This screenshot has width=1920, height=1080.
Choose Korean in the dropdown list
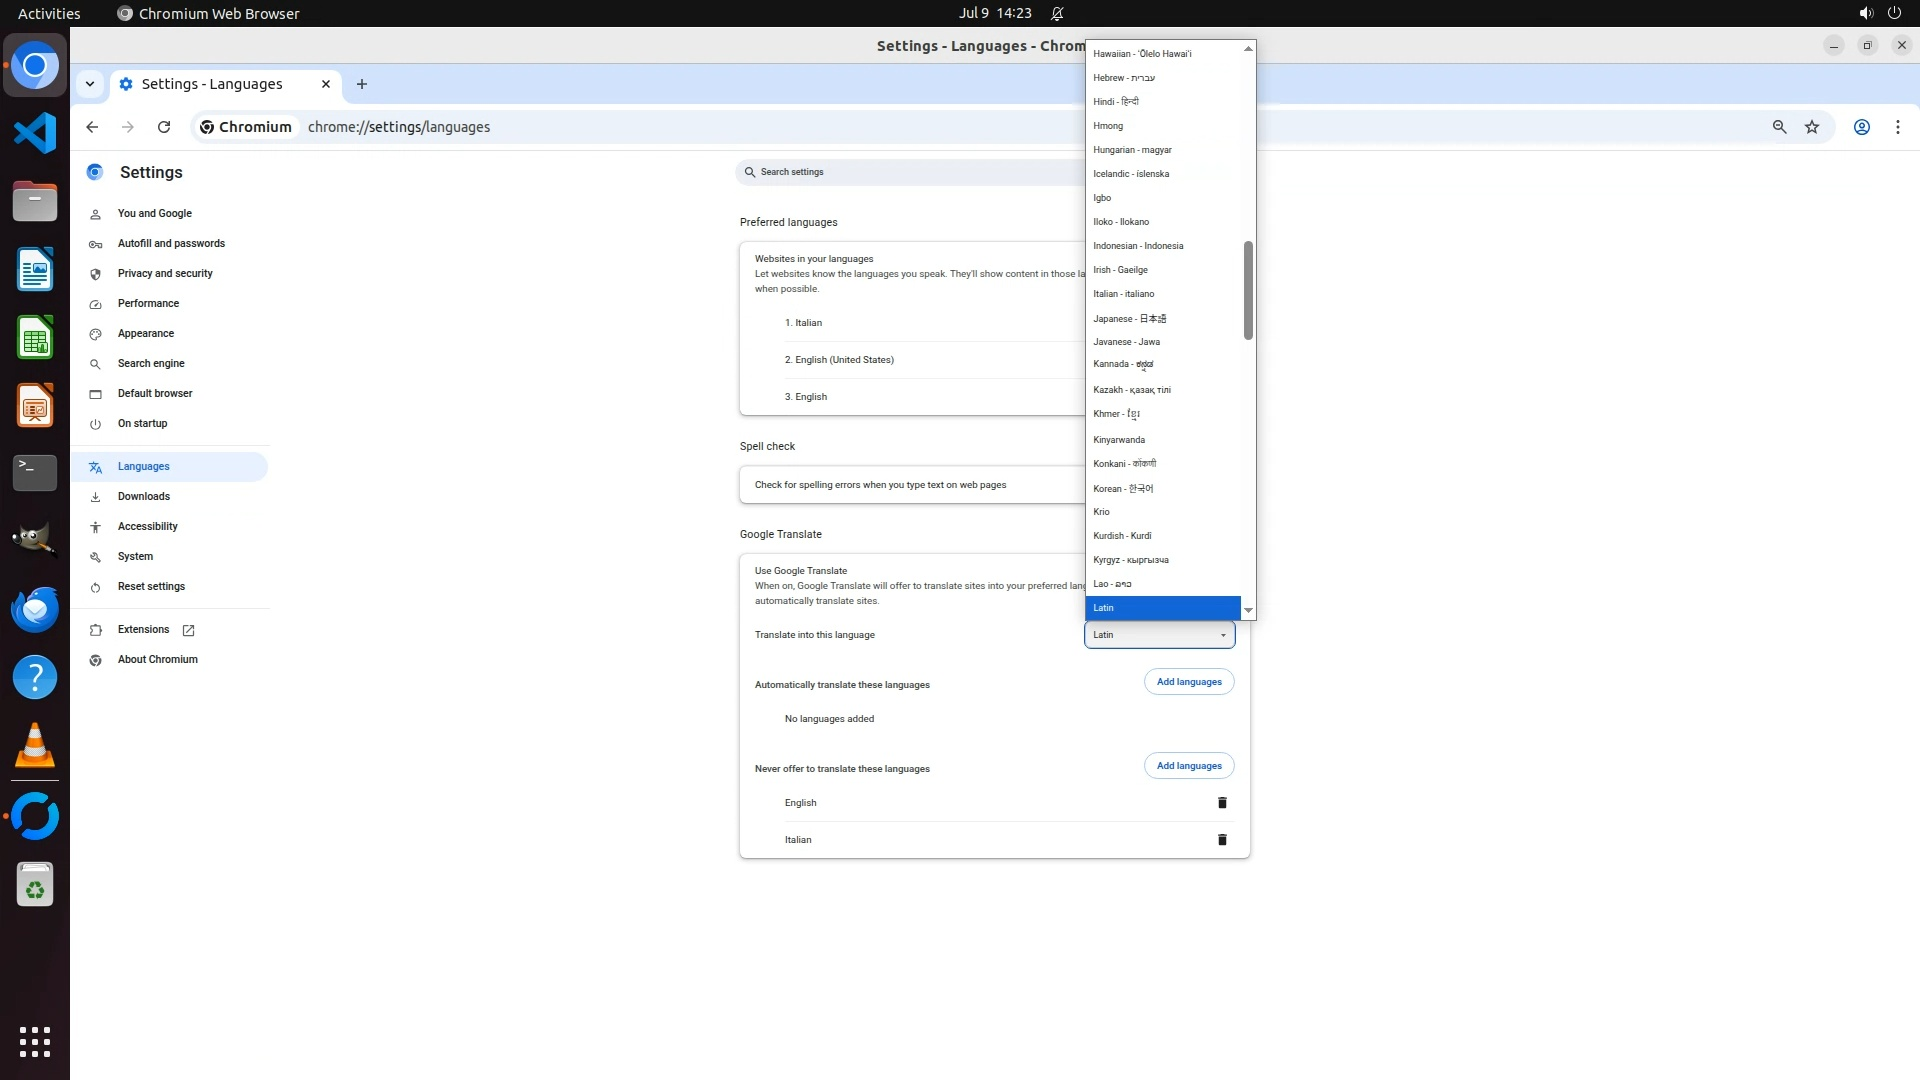(x=1122, y=488)
